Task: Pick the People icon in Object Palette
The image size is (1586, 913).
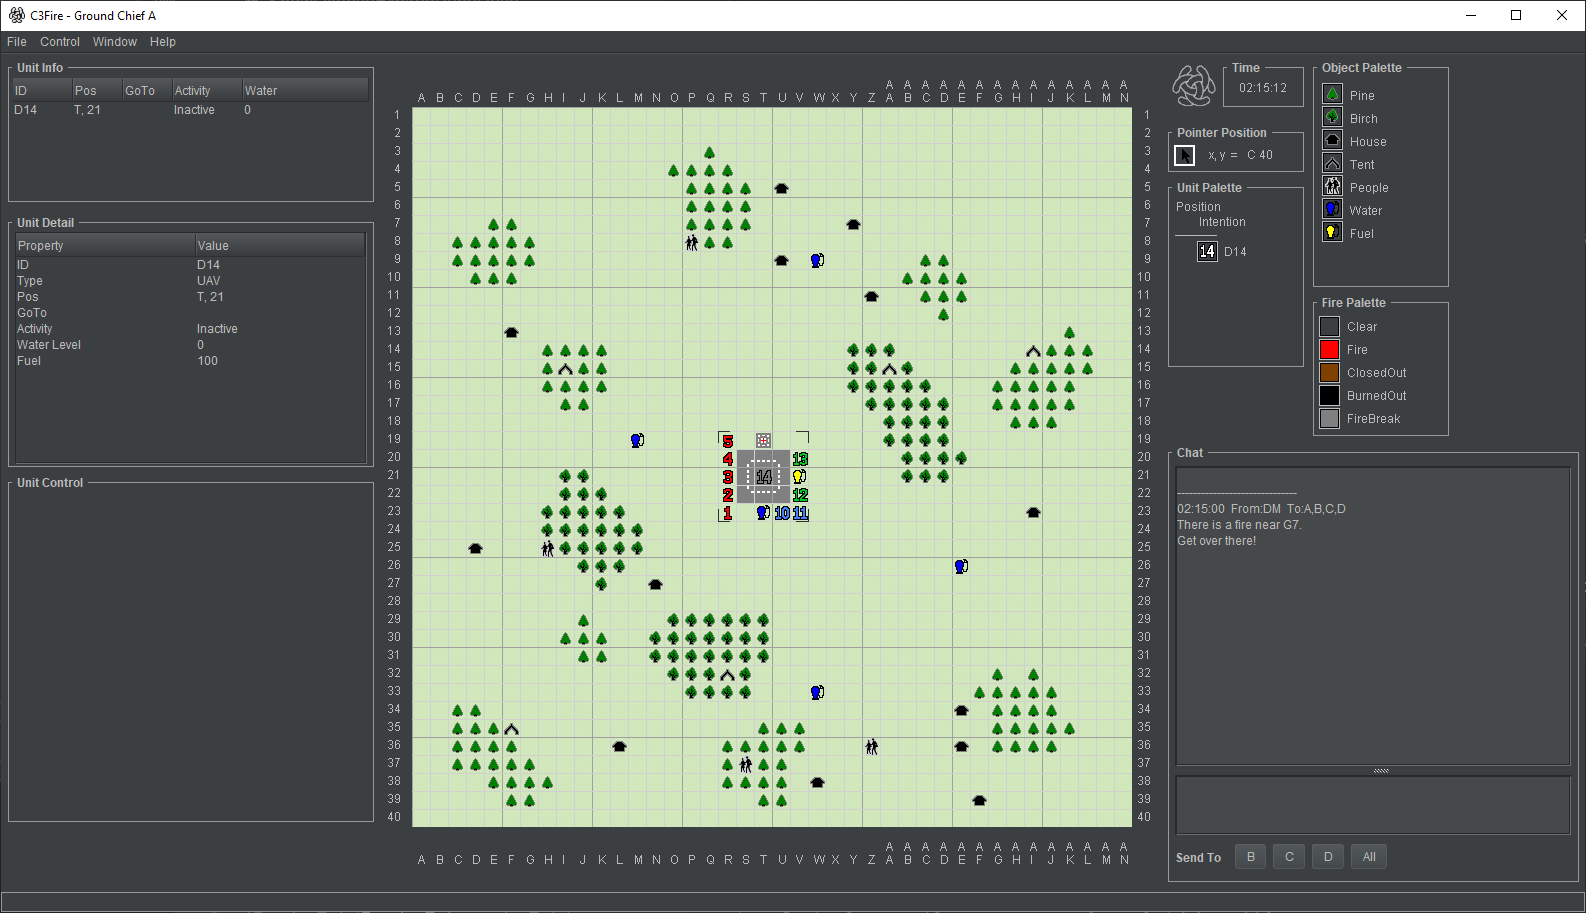Action: click(1332, 186)
